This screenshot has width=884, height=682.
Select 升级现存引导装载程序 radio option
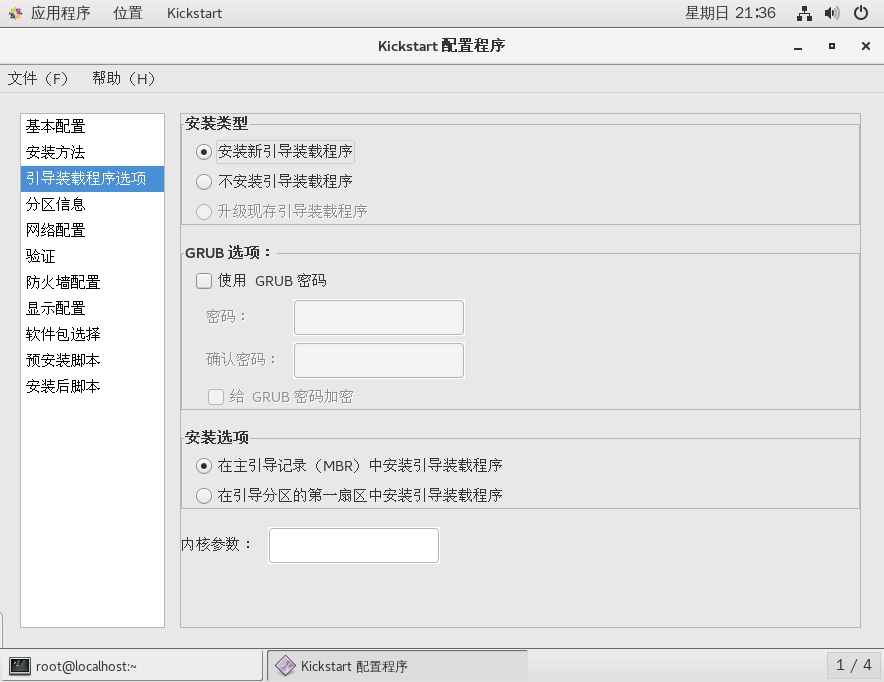point(204,211)
